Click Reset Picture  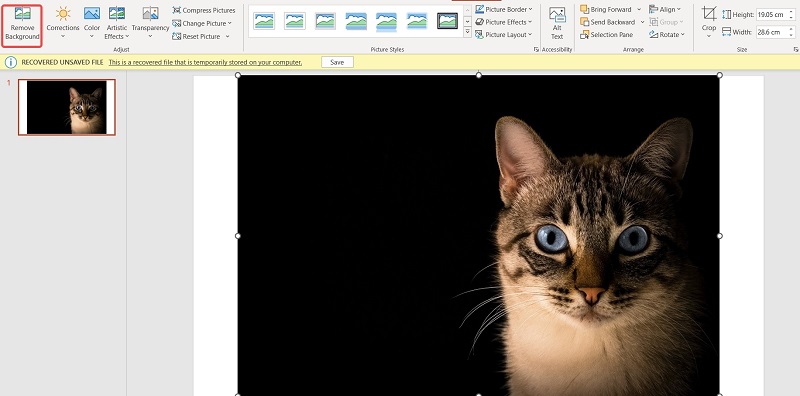coord(196,36)
